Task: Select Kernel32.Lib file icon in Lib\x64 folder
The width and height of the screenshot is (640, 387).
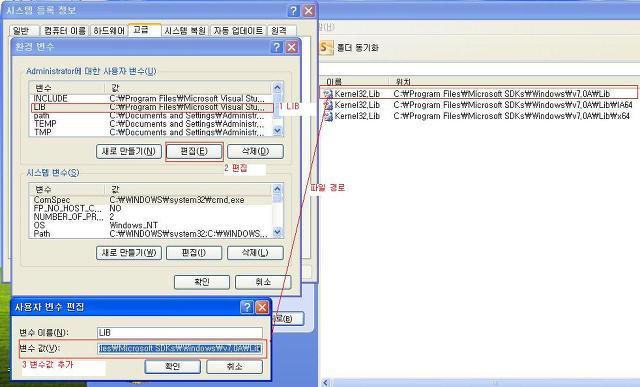Action: pyautogui.click(x=328, y=116)
